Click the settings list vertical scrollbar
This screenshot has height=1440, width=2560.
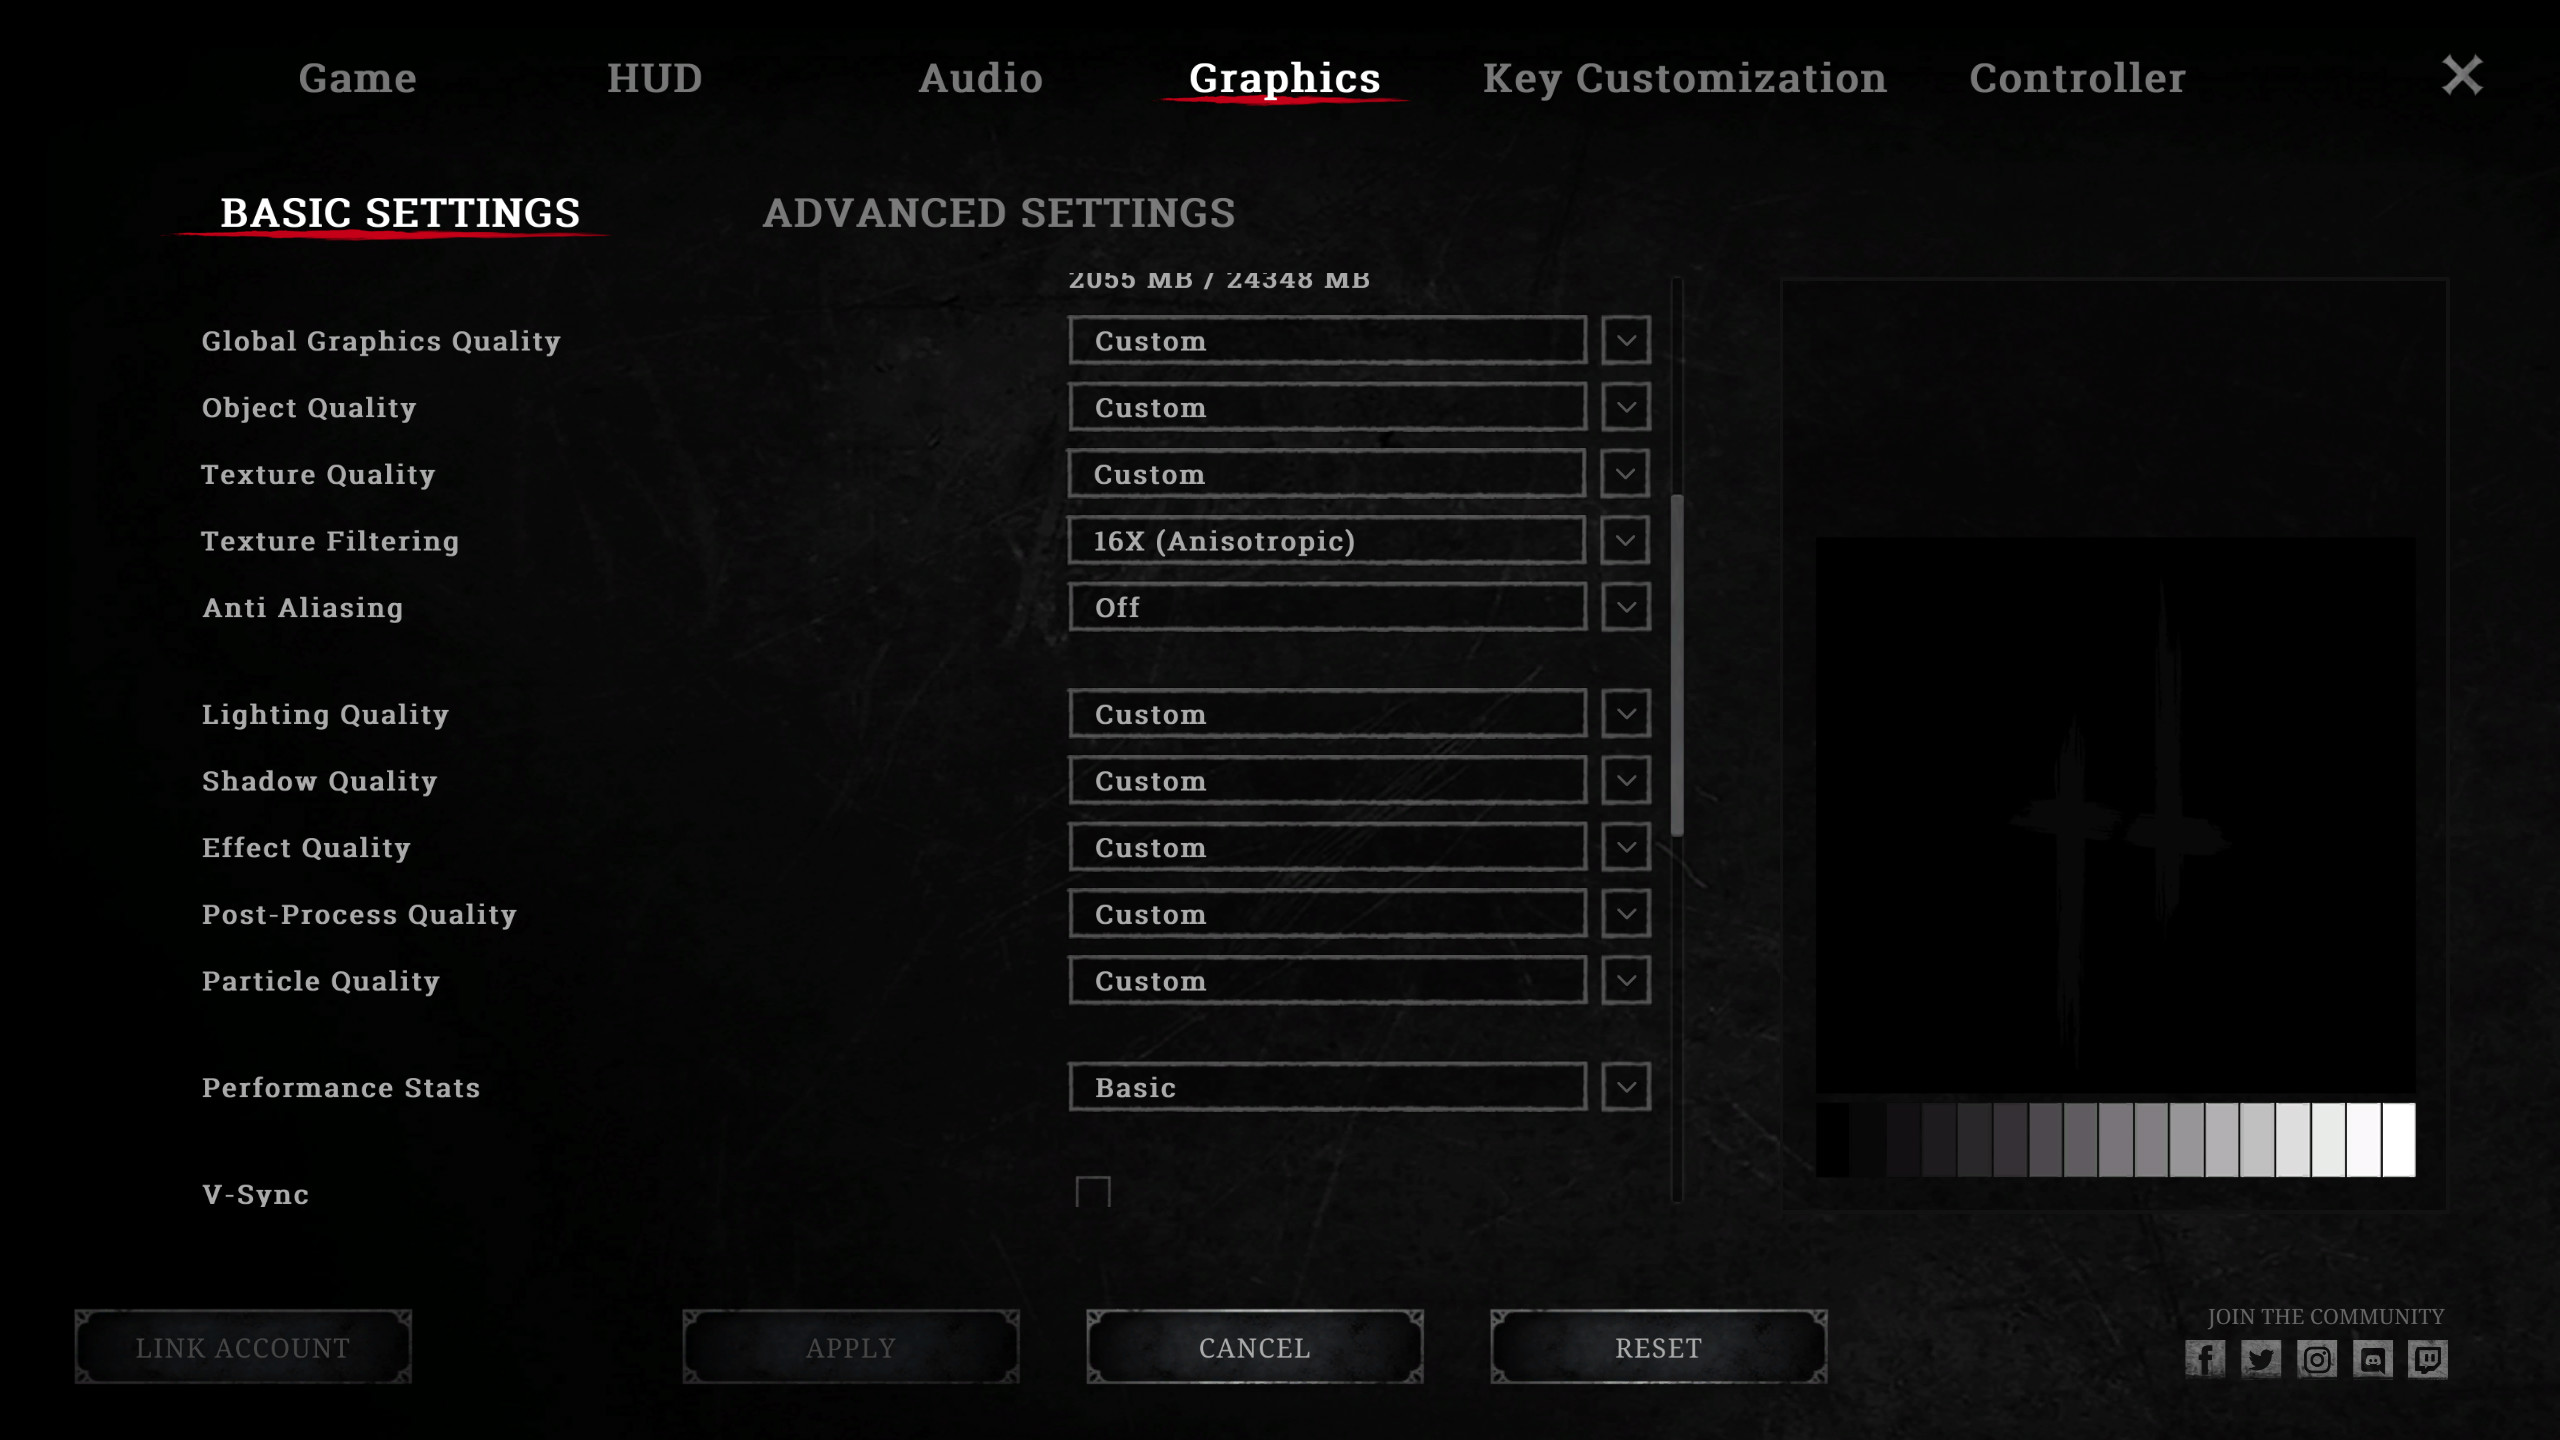pos(1677,665)
